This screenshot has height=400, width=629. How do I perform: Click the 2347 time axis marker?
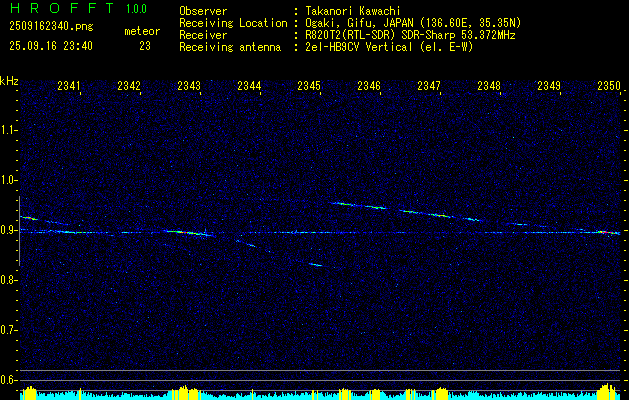pyautogui.click(x=429, y=86)
